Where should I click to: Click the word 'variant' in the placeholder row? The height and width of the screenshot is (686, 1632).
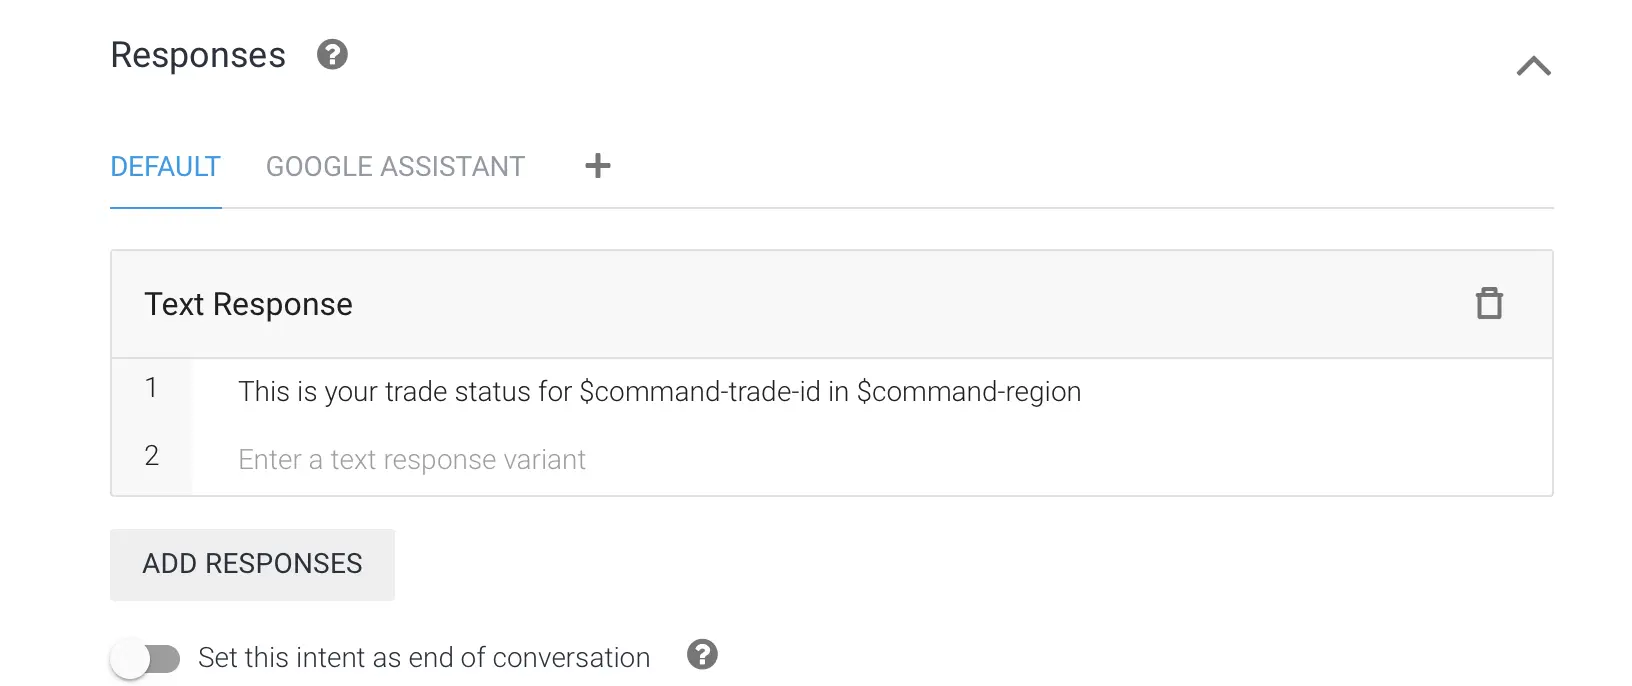coord(544,460)
